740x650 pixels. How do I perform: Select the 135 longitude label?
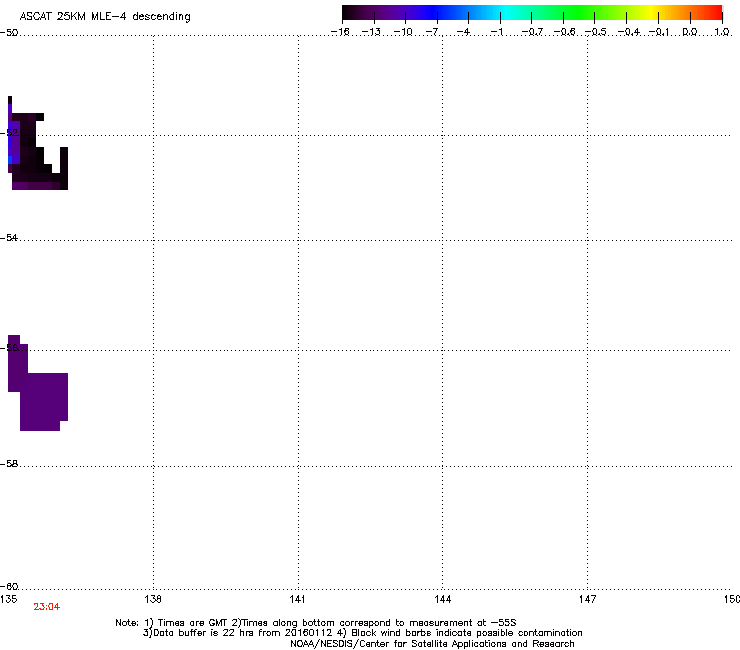[x=9, y=599]
